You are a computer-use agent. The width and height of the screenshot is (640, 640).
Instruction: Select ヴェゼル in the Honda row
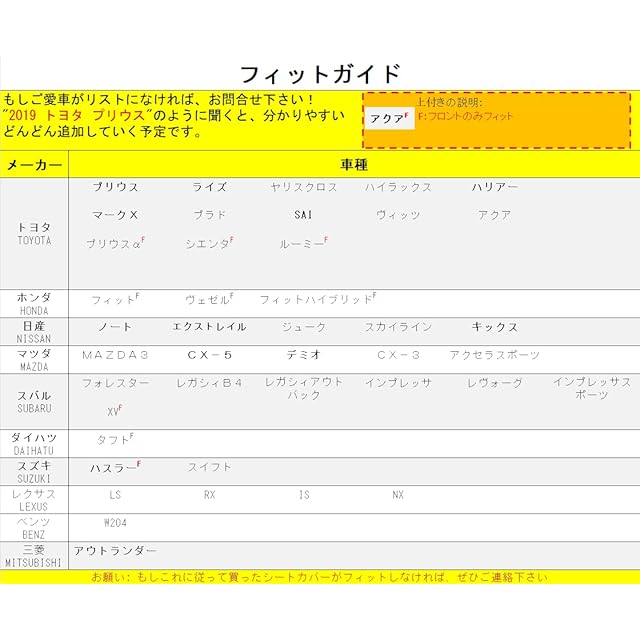pos(209,299)
